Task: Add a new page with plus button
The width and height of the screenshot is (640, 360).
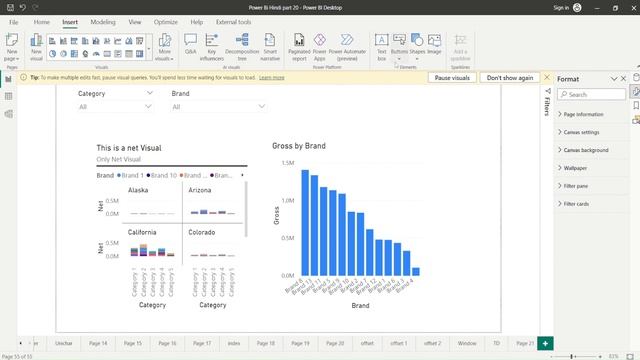Action: point(545,343)
